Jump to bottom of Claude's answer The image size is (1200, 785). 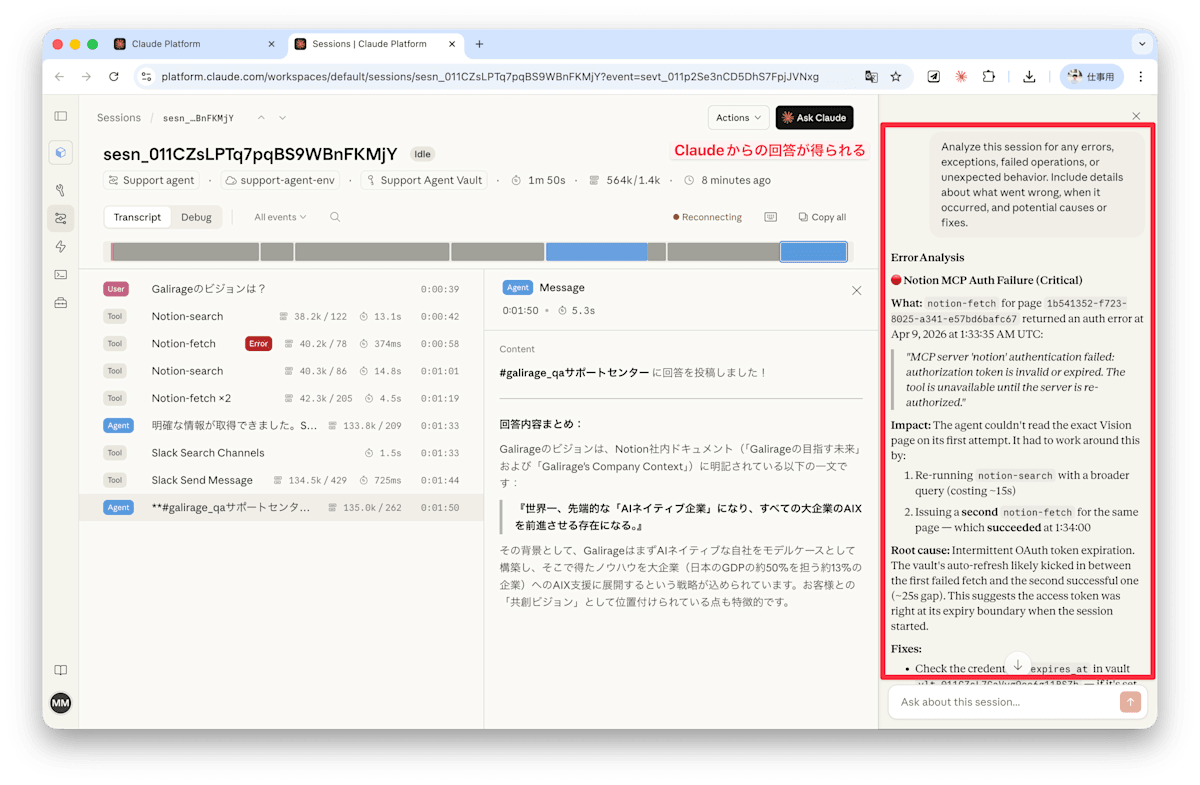(x=1017, y=665)
